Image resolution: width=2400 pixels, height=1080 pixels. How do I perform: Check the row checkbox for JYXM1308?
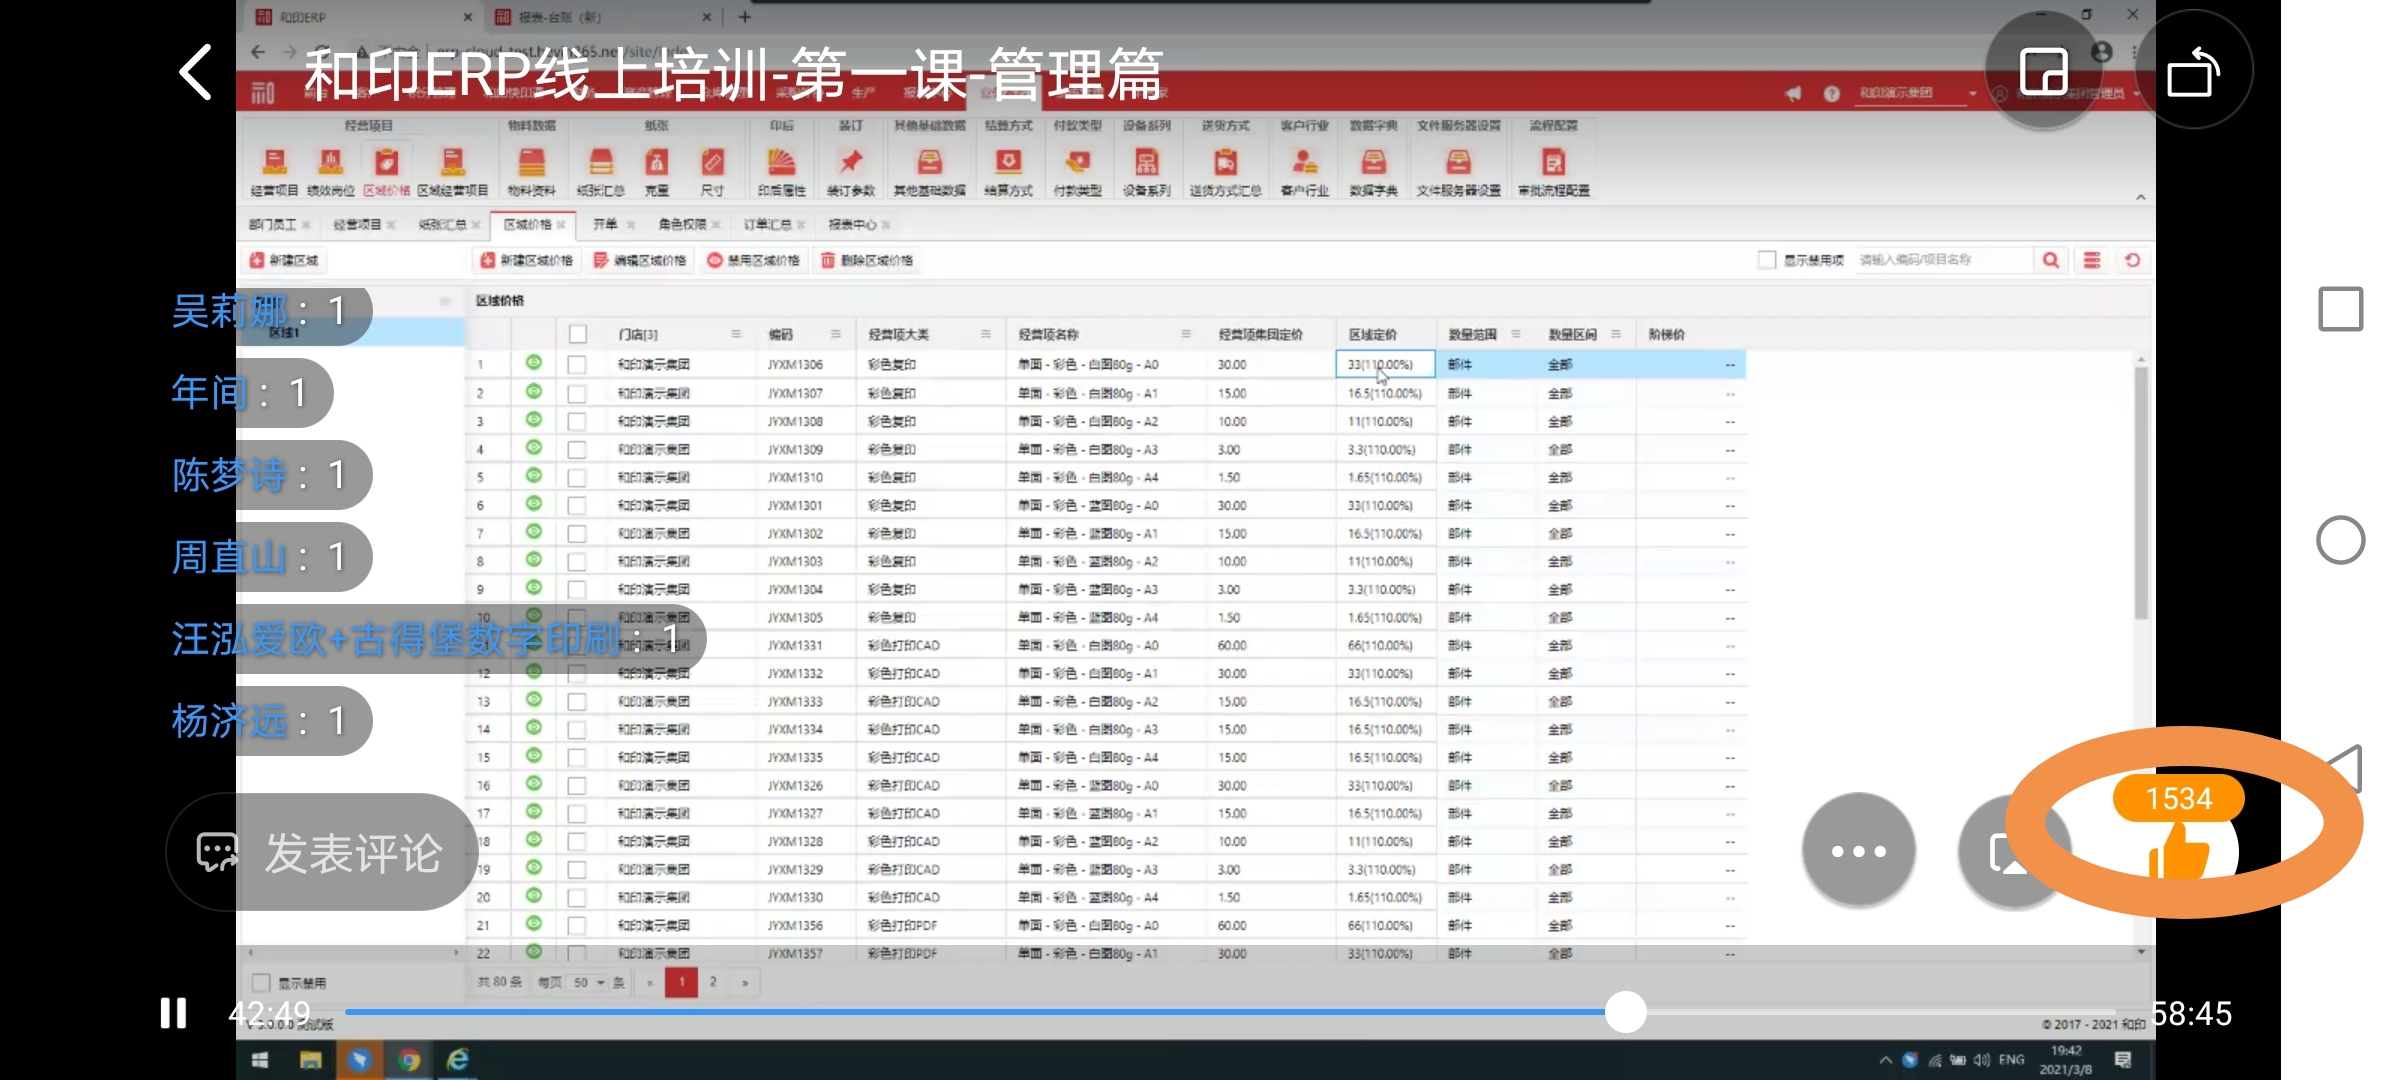pyautogui.click(x=577, y=421)
